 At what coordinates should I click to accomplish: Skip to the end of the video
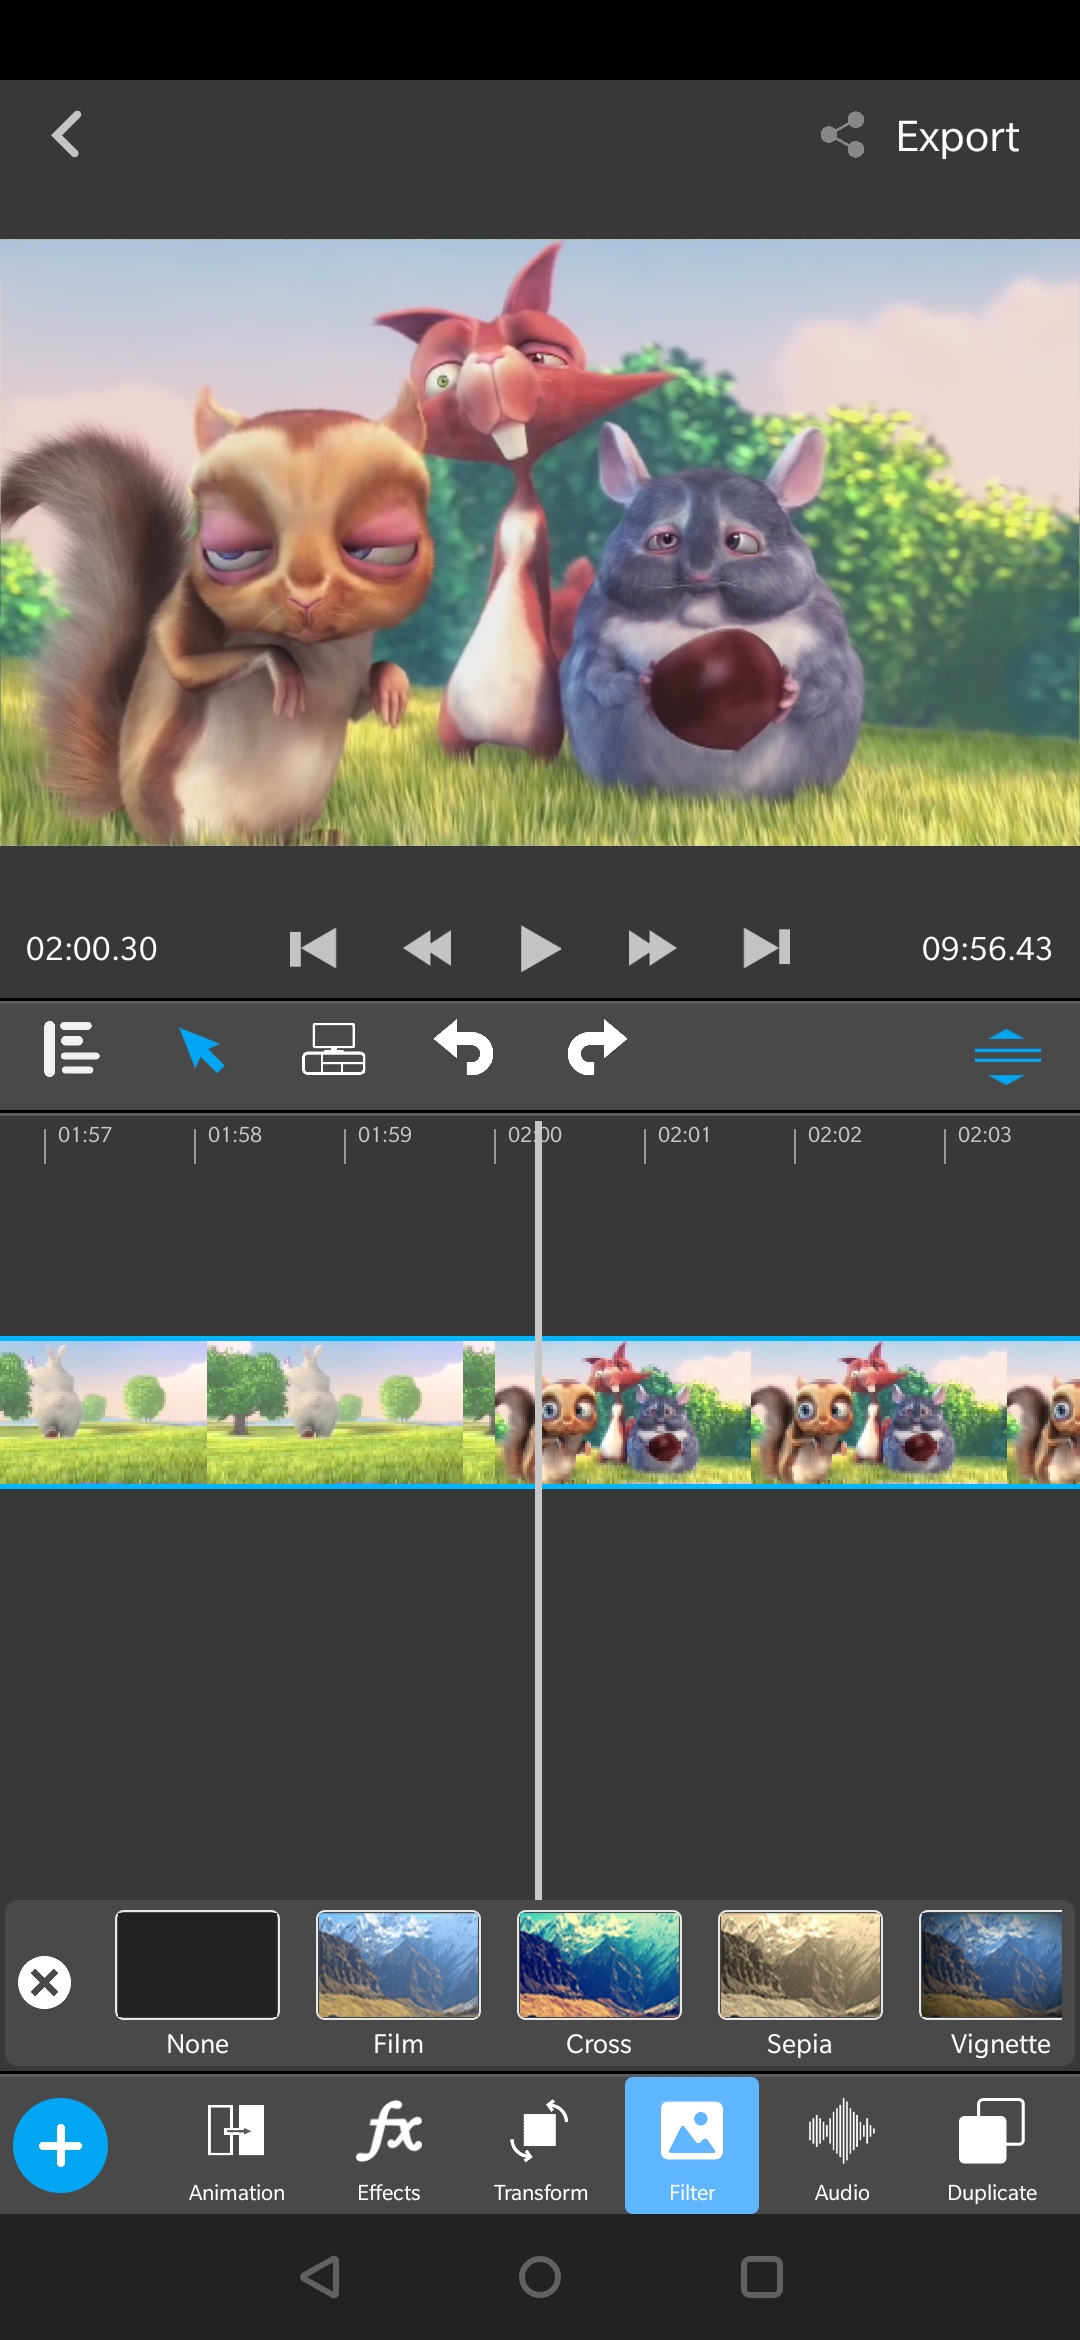pos(767,948)
